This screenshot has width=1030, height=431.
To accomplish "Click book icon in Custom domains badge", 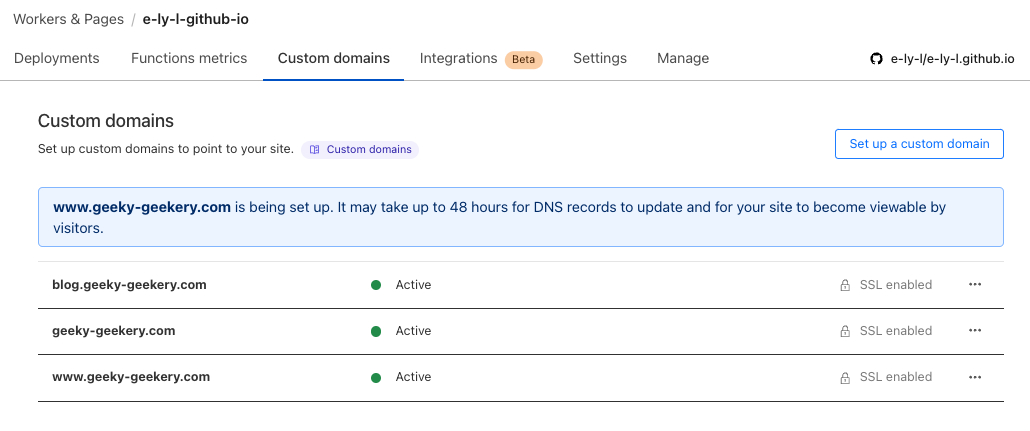I will (314, 150).
